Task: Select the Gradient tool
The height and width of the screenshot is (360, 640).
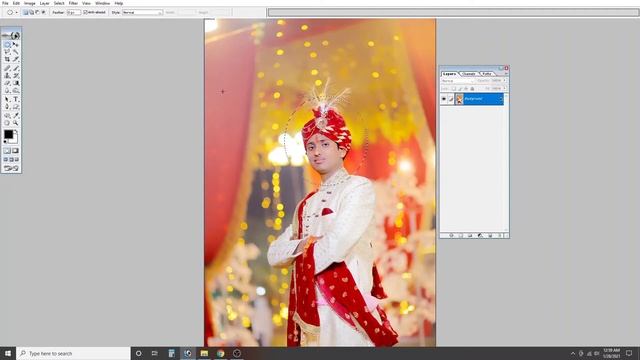Action: [16, 83]
